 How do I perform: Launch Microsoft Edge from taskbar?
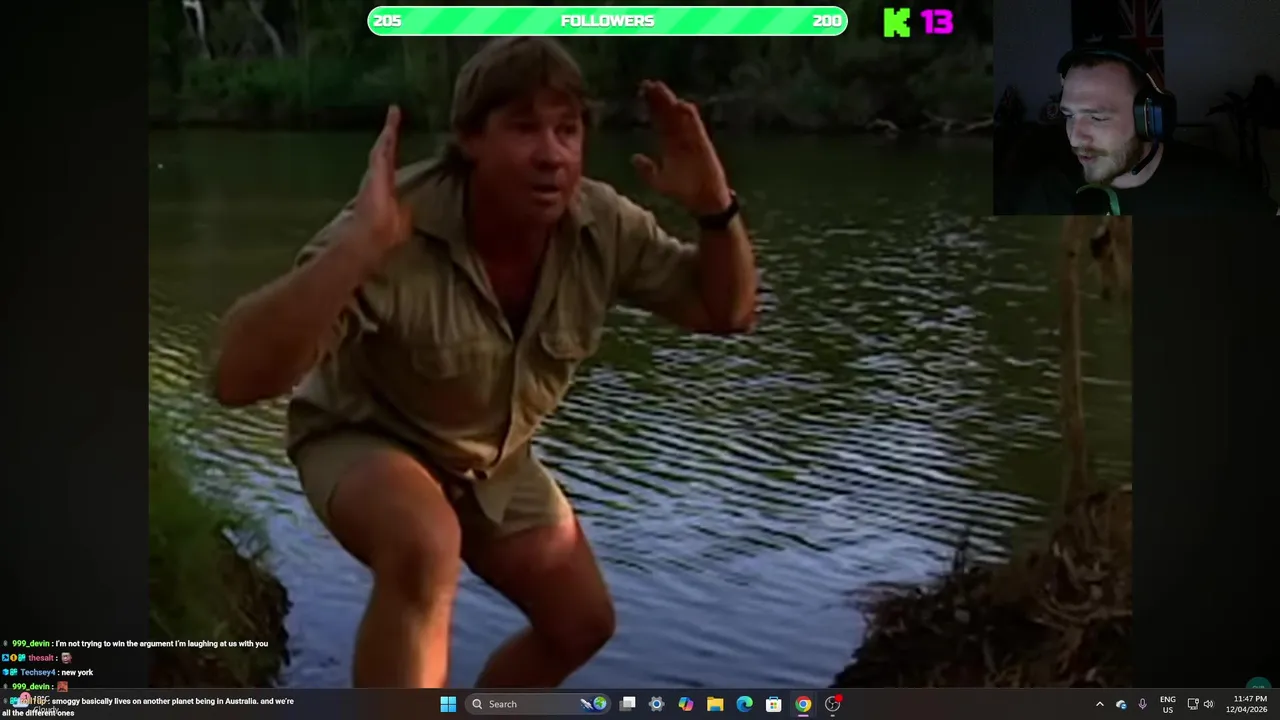[x=744, y=704]
